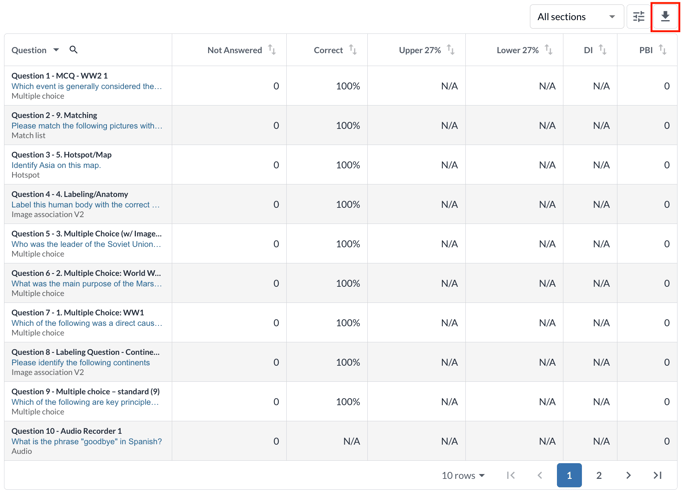Open the 10 rows per page dropdown
Image resolution: width=688 pixels, height=497 pixels.
[463, 476]
